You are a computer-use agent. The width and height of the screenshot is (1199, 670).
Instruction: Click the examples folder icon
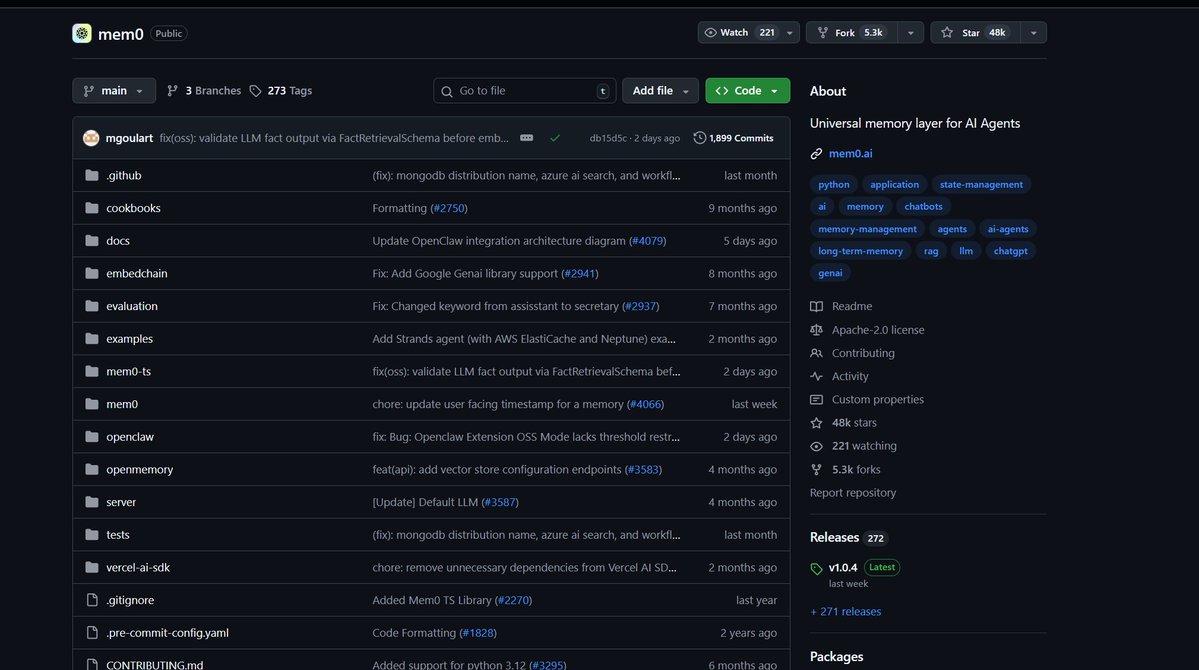click(x=92, y=338)
